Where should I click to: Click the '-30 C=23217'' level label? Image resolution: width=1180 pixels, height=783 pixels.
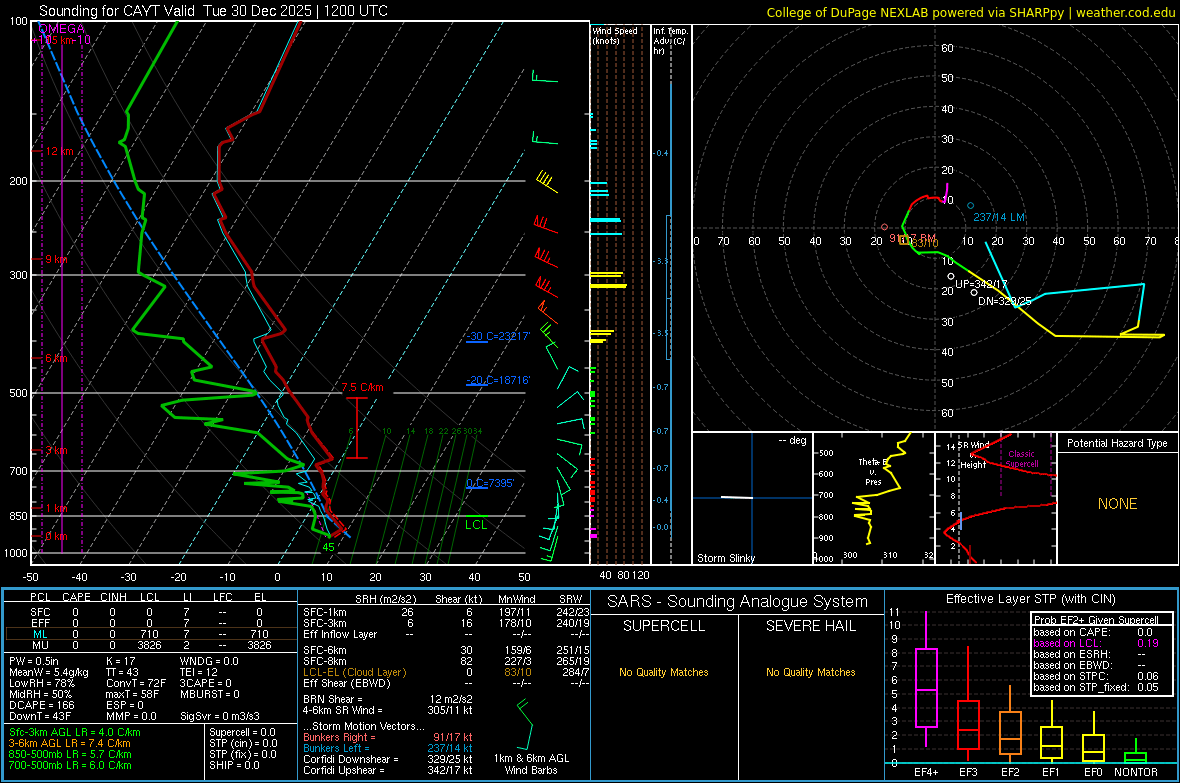click(x=498, y=336)
